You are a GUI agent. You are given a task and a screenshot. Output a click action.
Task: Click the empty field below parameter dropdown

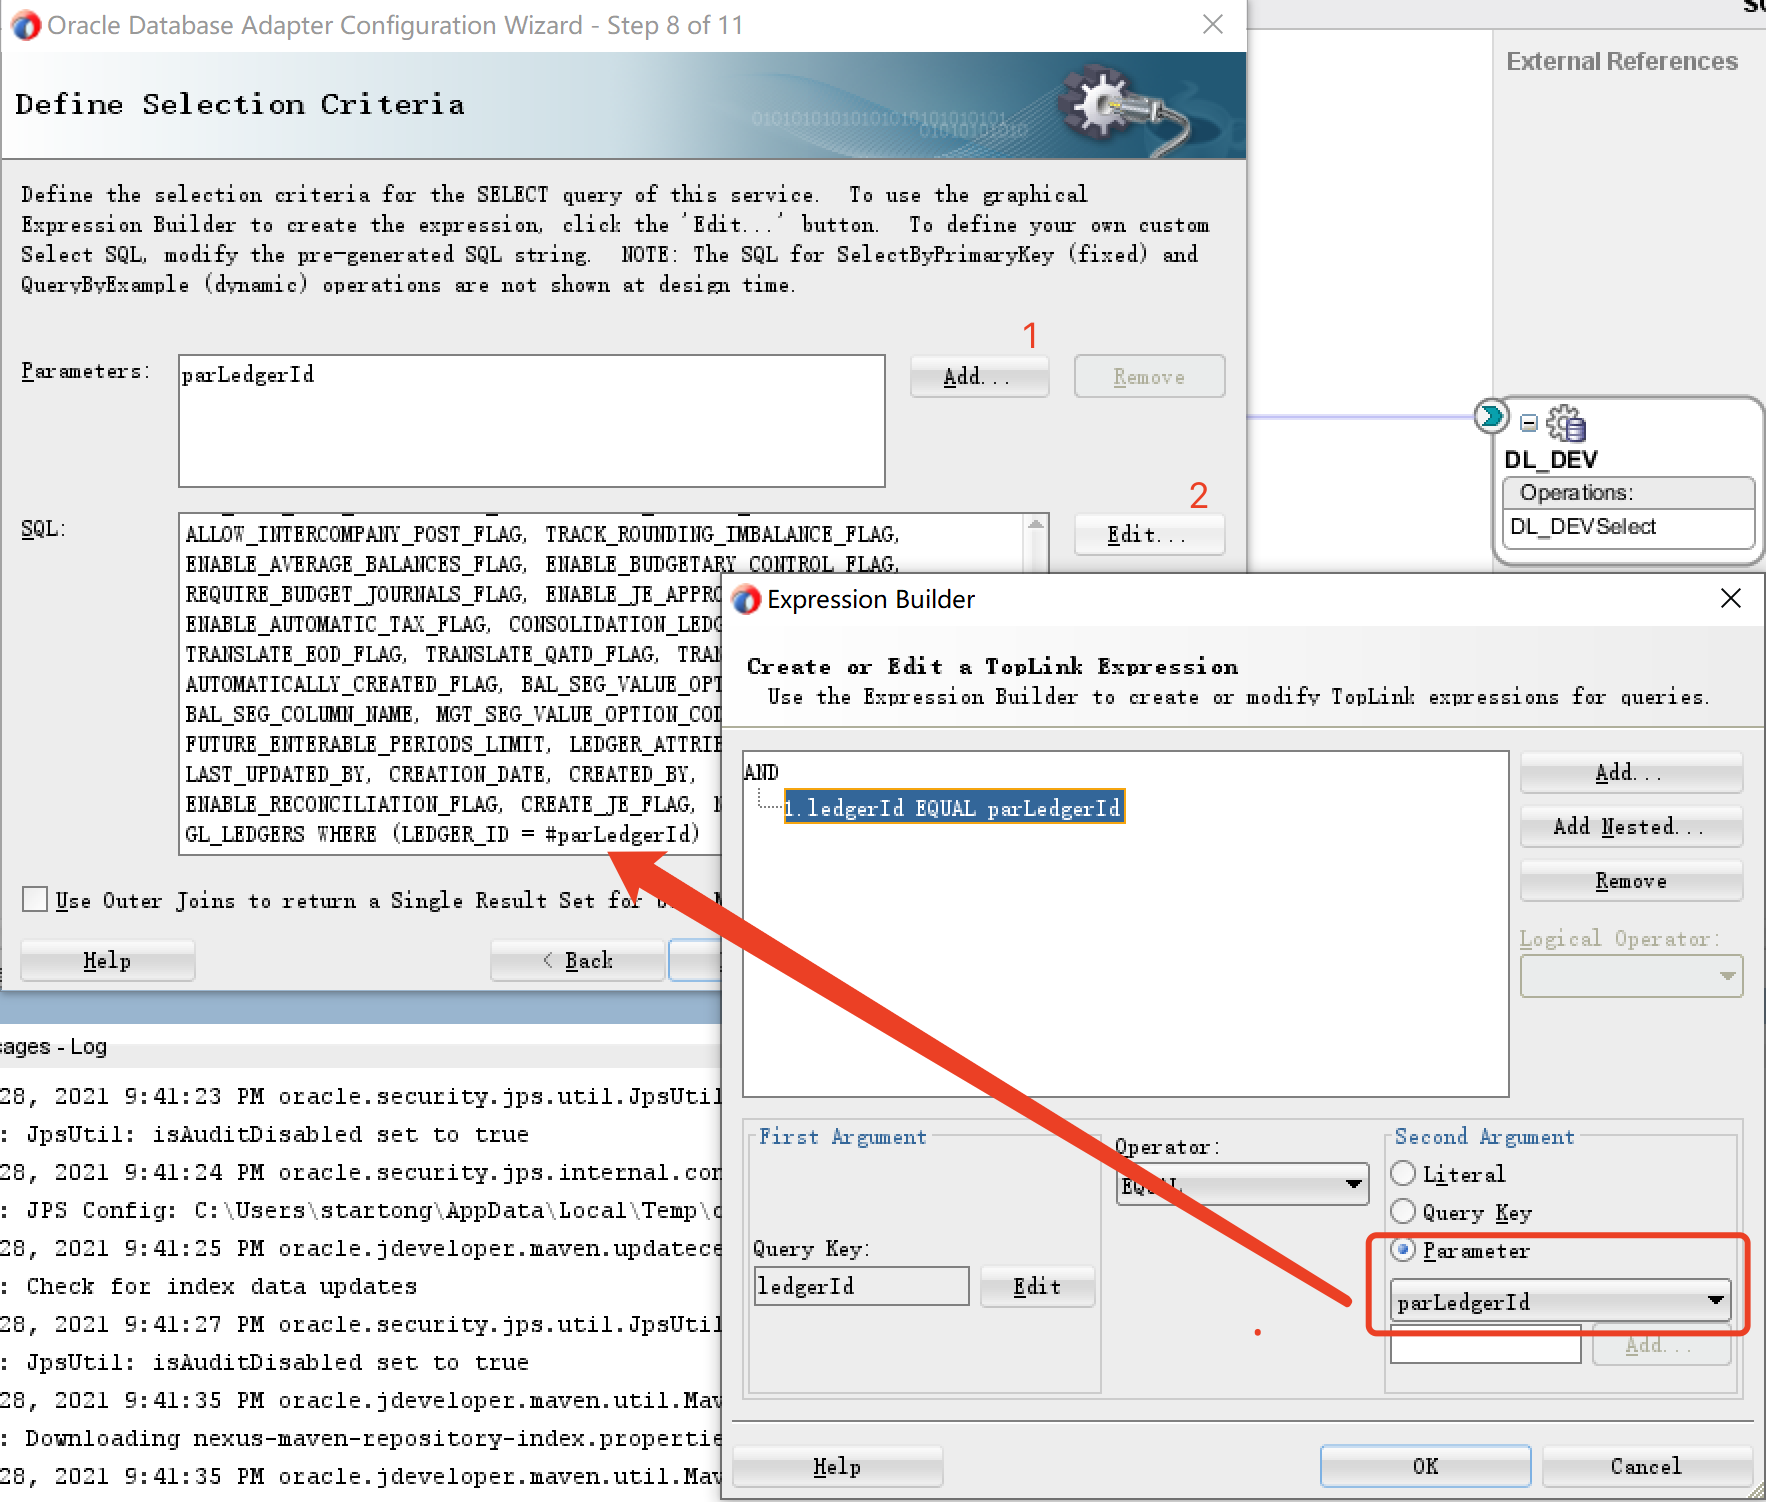tap(1485, 1345)
